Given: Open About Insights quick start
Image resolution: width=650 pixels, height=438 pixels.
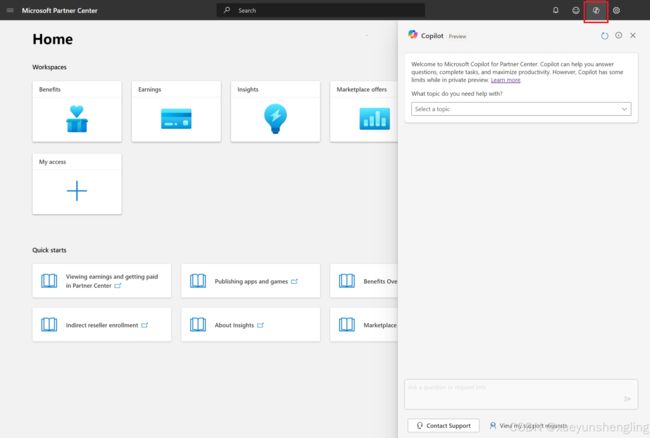Looking at the screenshot, I should pos(234,325).
